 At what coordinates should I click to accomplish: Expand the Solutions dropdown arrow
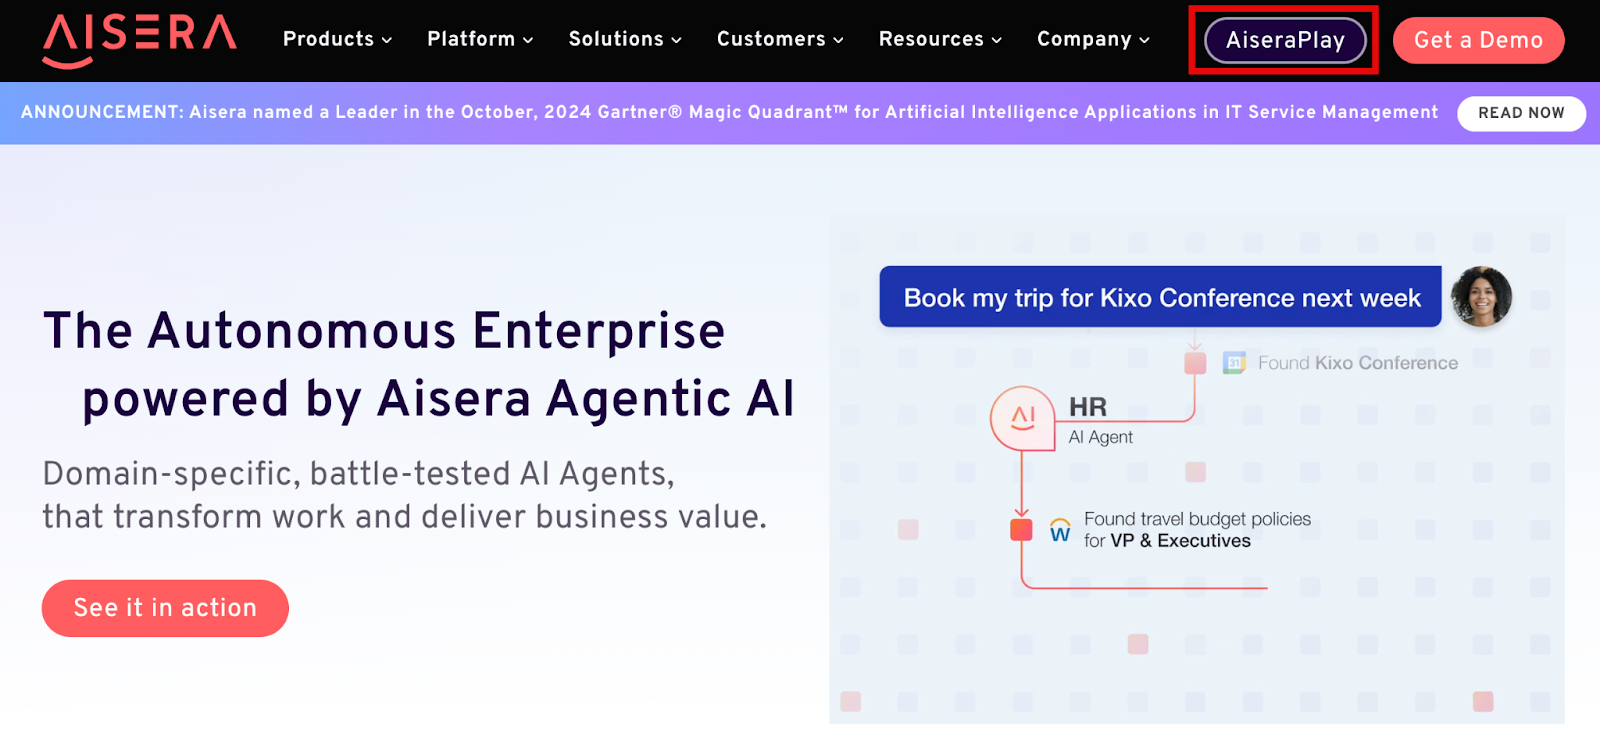point(676,41)
